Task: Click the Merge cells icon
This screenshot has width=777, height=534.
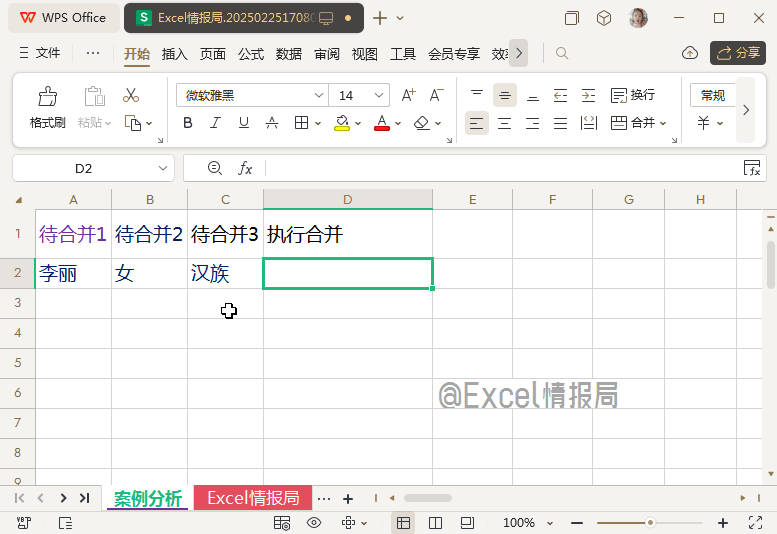Action: coord(618,123)
